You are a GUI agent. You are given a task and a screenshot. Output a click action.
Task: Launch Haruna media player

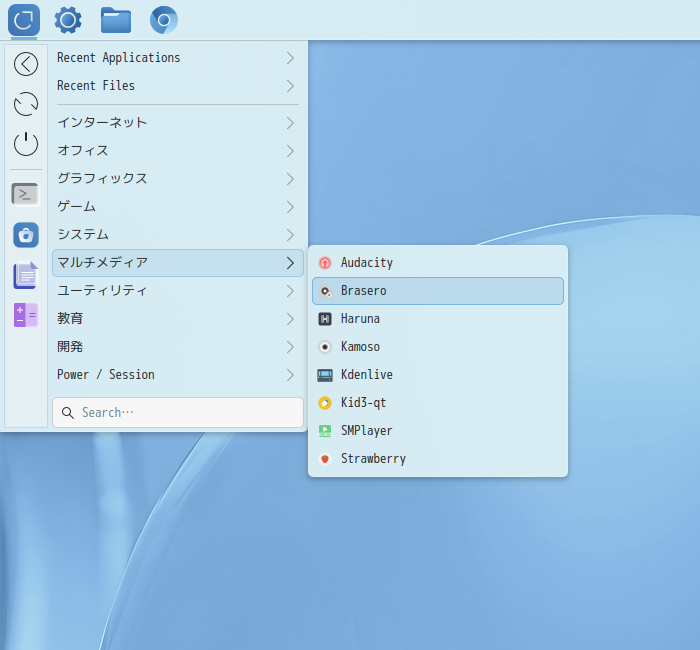[360, 319]
